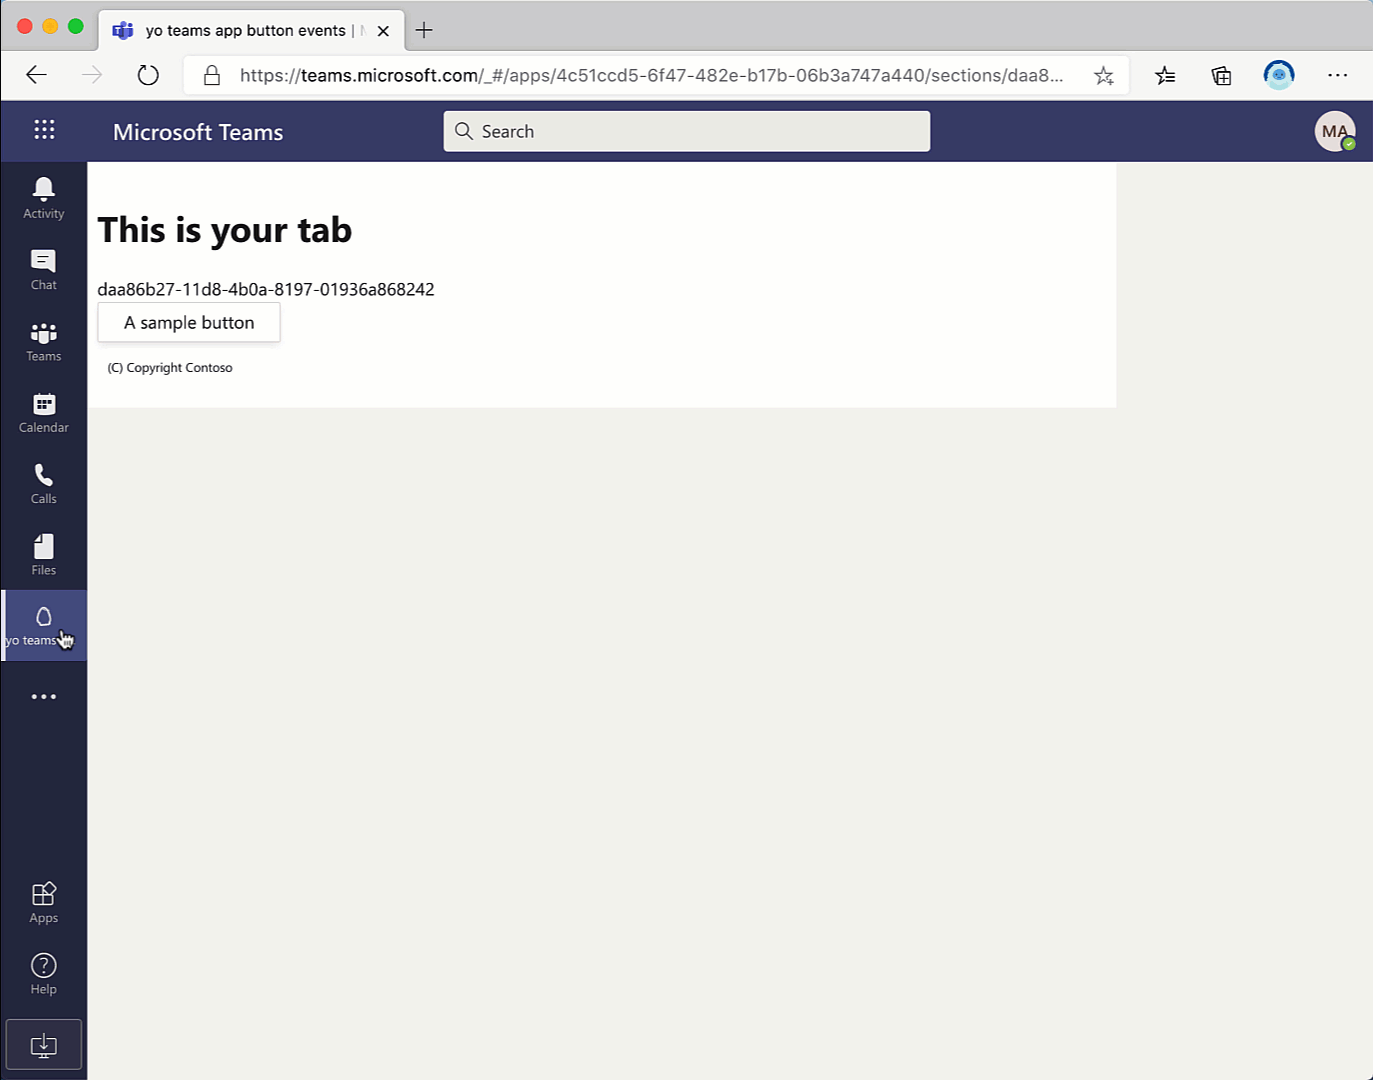Click the Search field
The image size is (1373, 1080).
pos(686,131)
